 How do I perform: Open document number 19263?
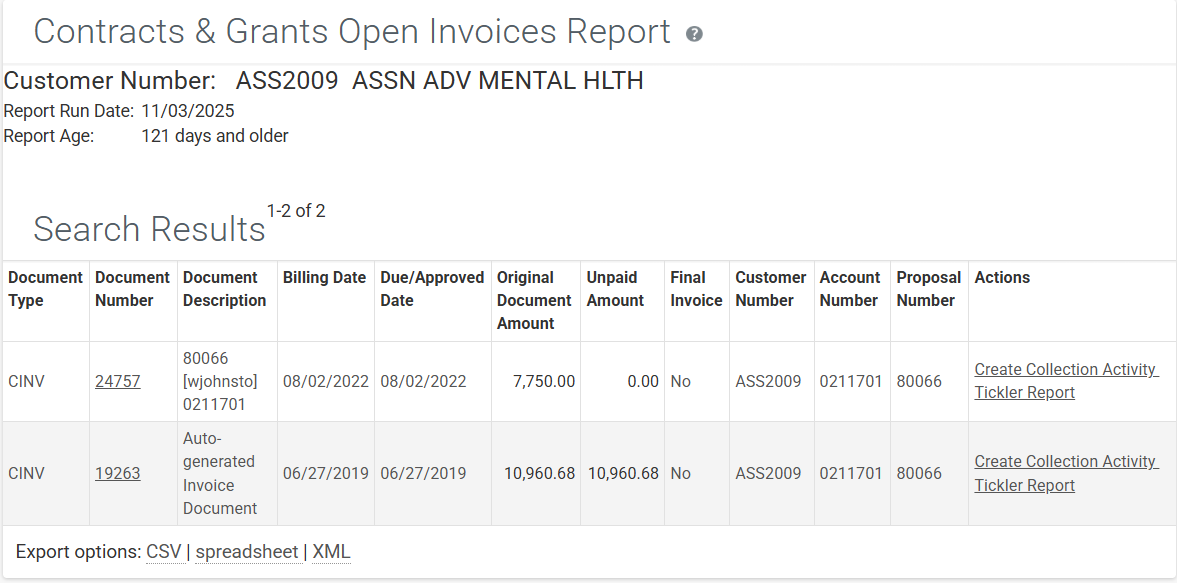[117, 473]
